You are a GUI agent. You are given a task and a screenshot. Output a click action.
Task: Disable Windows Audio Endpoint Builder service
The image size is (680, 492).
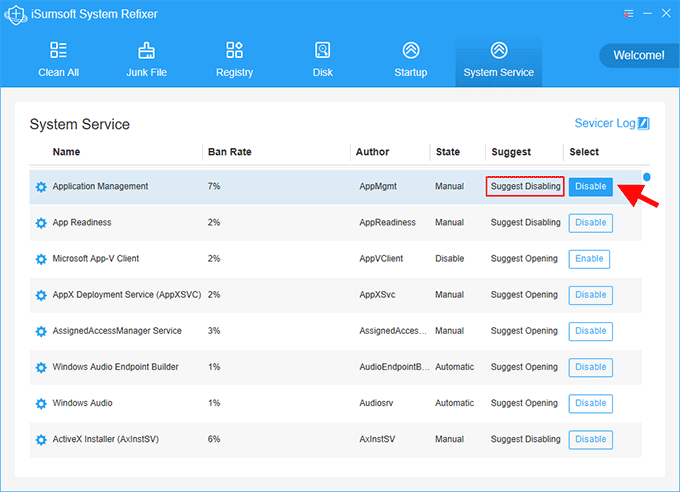click(591, 367)
